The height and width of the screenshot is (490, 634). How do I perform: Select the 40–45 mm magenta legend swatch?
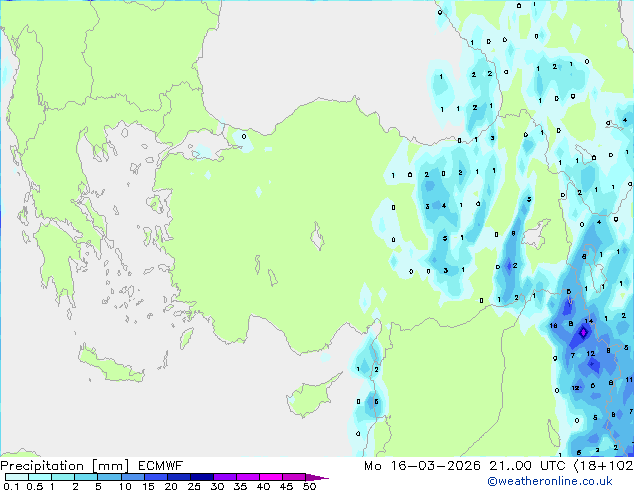tap(271, 477)
